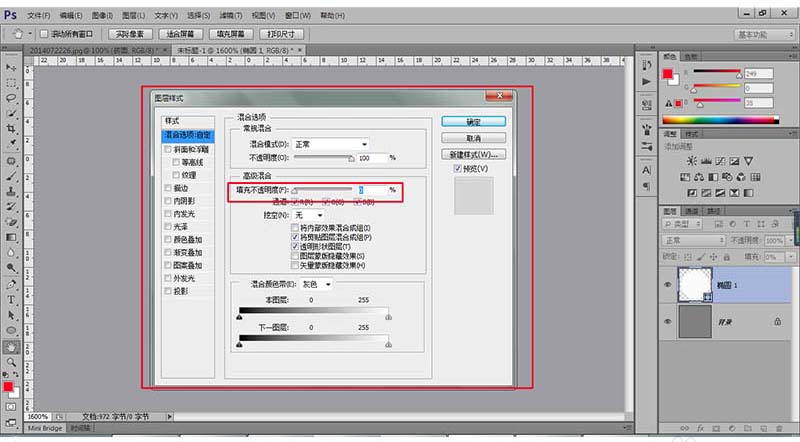Screen dimensions: 800x442
Task: Open the Actions panel play icon
Action: tap(647, 82)
